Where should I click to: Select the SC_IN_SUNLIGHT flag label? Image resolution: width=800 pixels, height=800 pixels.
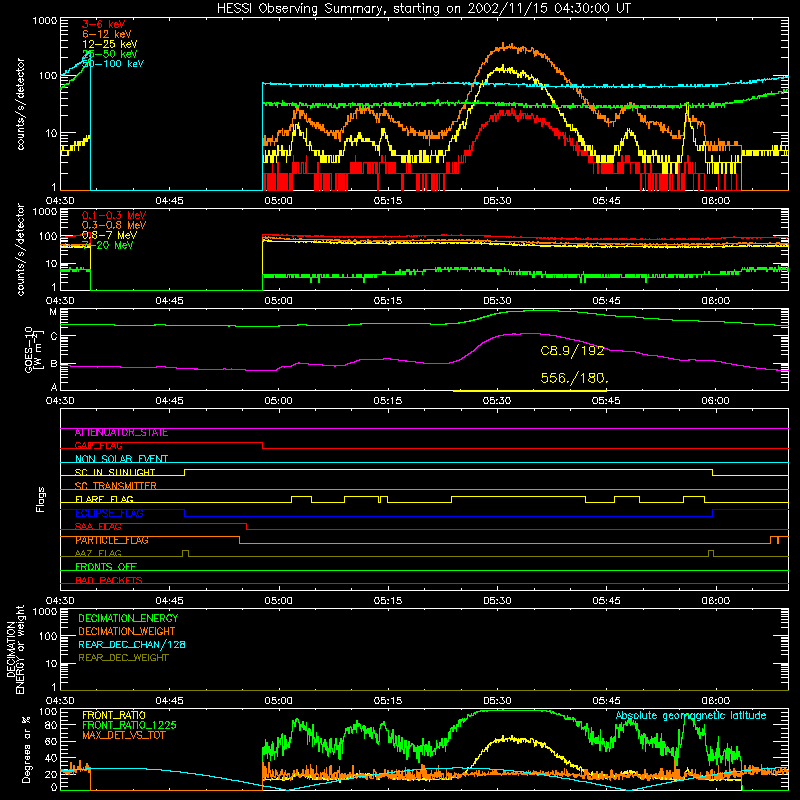(115, 472)
